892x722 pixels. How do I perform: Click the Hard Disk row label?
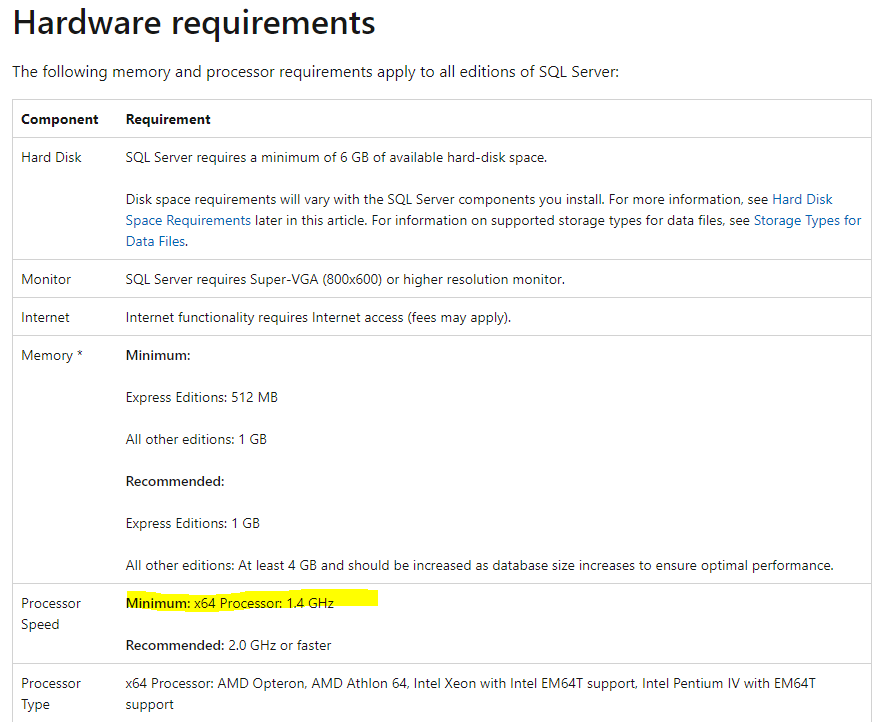tap(50, 157)
